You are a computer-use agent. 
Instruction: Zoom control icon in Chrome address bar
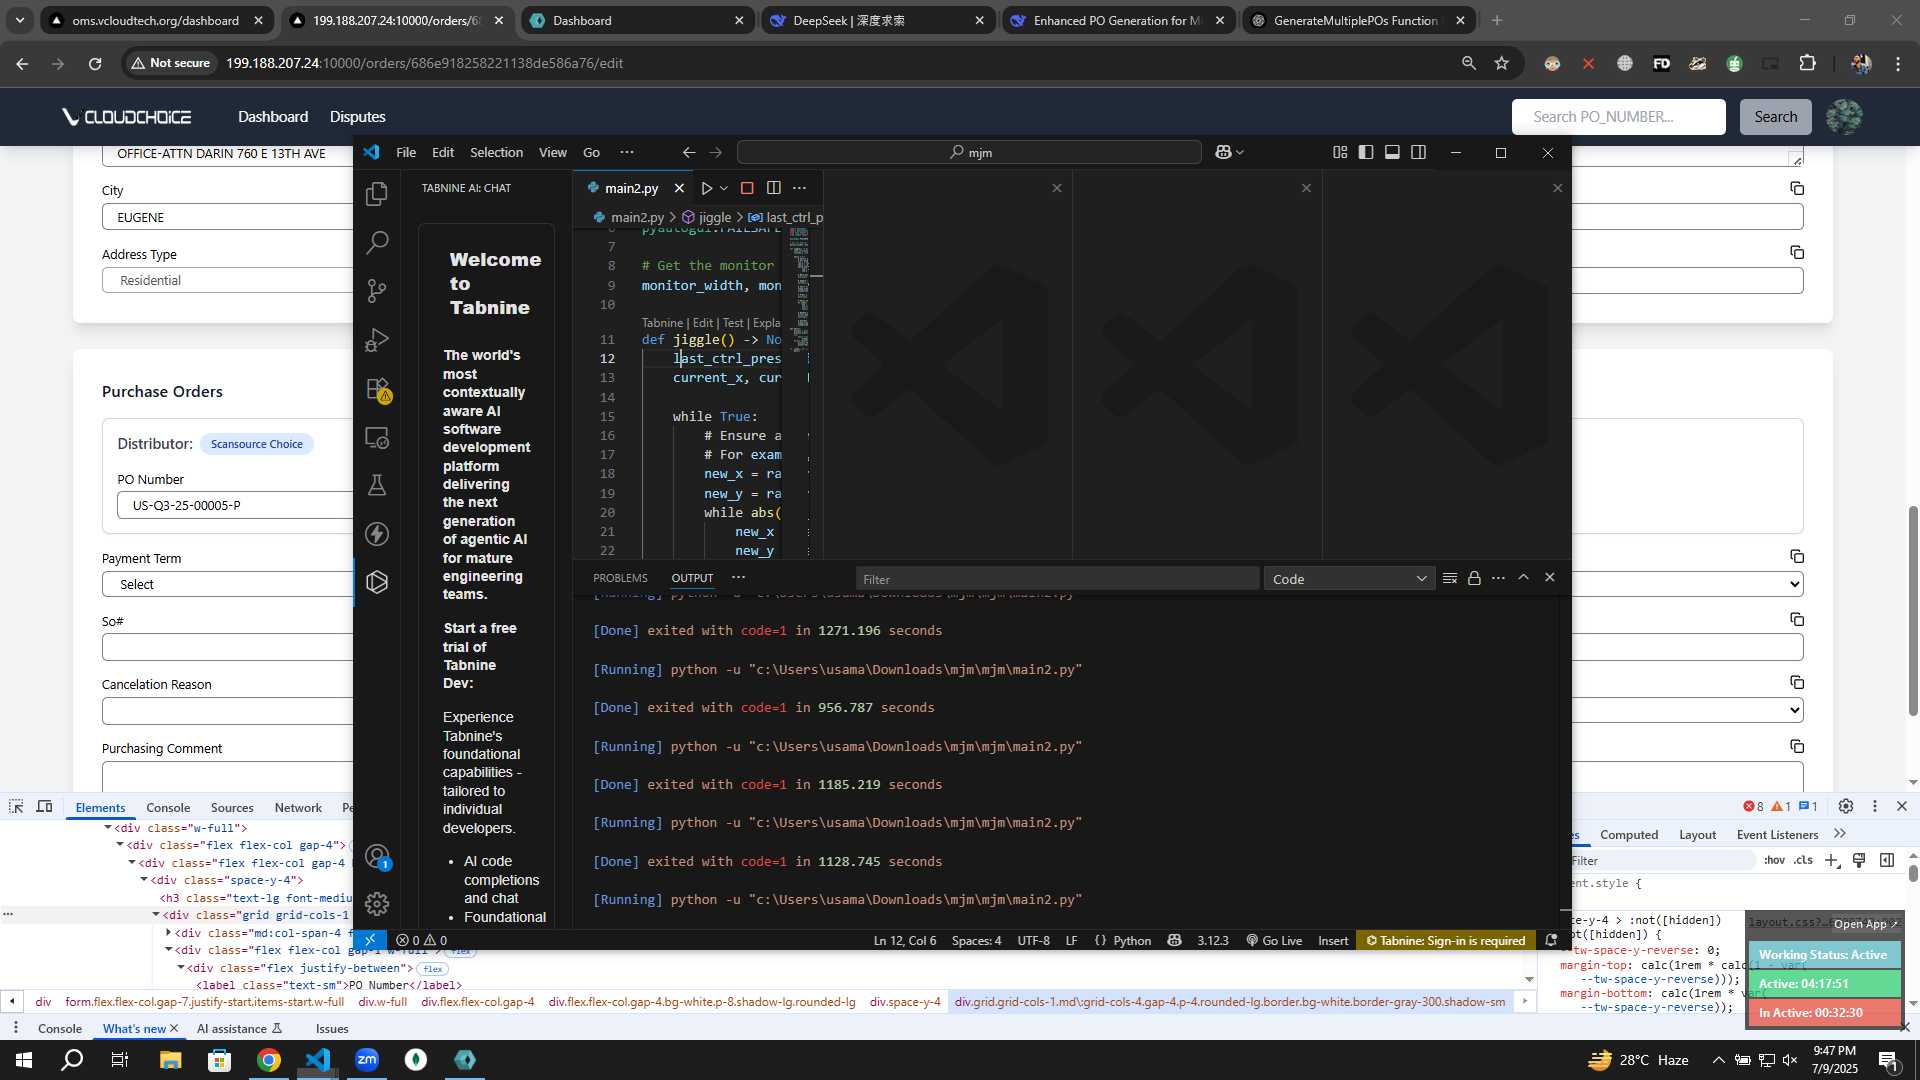pos(1468,63)
